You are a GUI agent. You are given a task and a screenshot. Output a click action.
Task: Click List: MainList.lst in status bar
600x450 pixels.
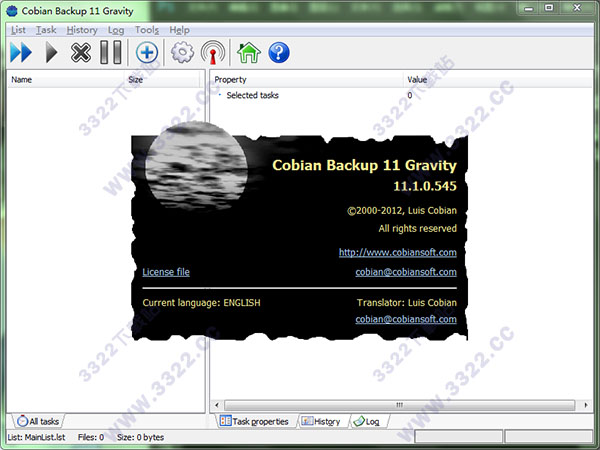click(x=37, y=437)
